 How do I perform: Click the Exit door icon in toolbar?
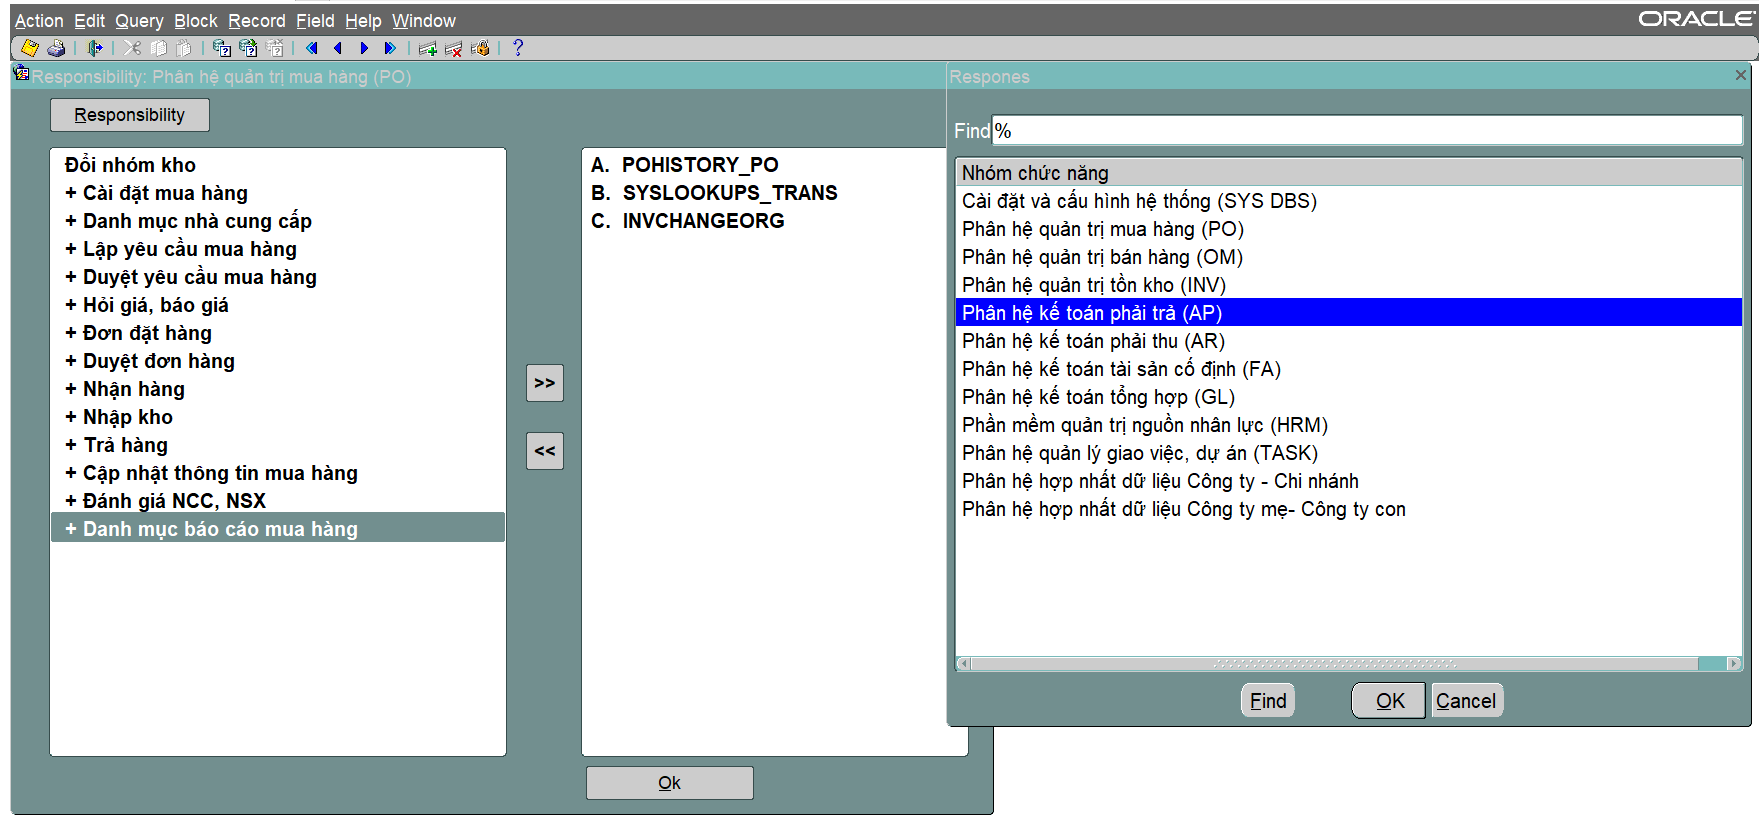tap(95, 48)
